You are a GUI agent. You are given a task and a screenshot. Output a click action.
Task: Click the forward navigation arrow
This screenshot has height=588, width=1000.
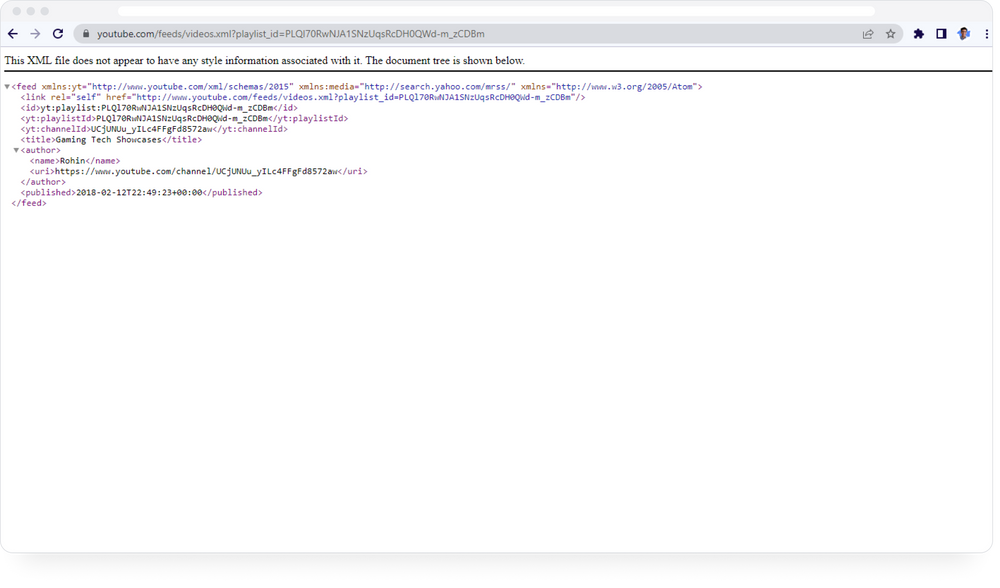[x=36, y=33]
